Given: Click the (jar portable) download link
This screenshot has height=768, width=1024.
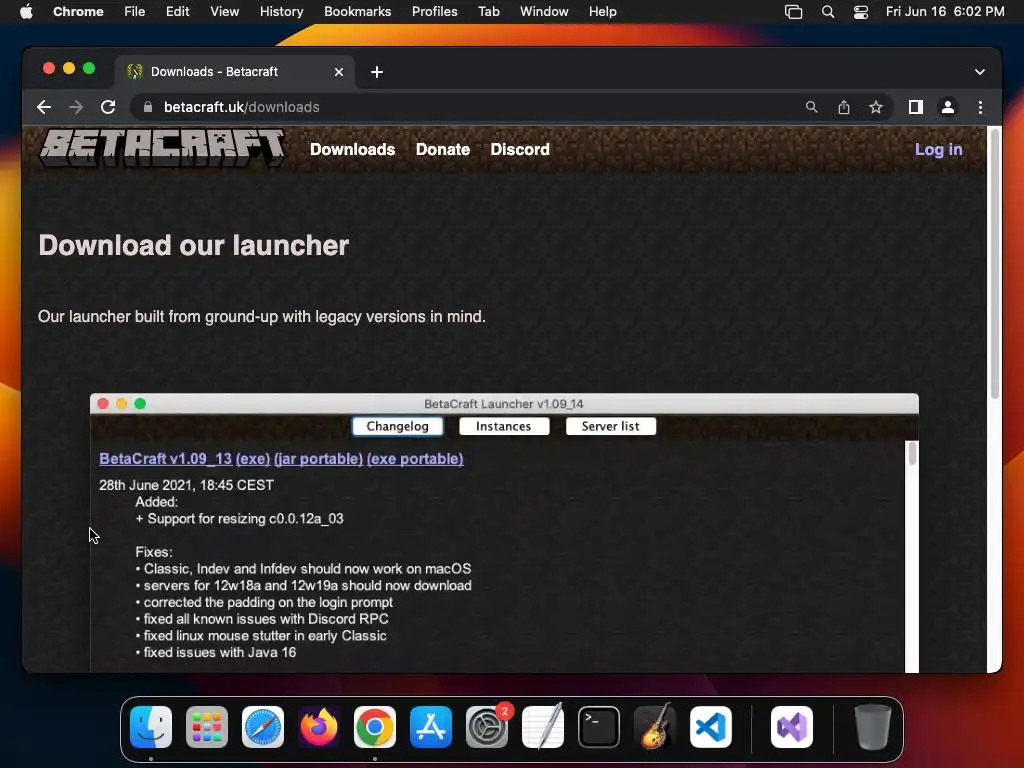Looking at the screenshot, I should (318, 459).
